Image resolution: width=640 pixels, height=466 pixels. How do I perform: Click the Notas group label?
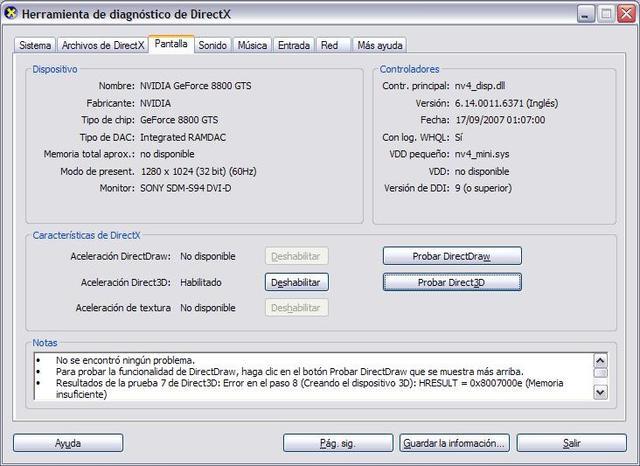point(45,343)
